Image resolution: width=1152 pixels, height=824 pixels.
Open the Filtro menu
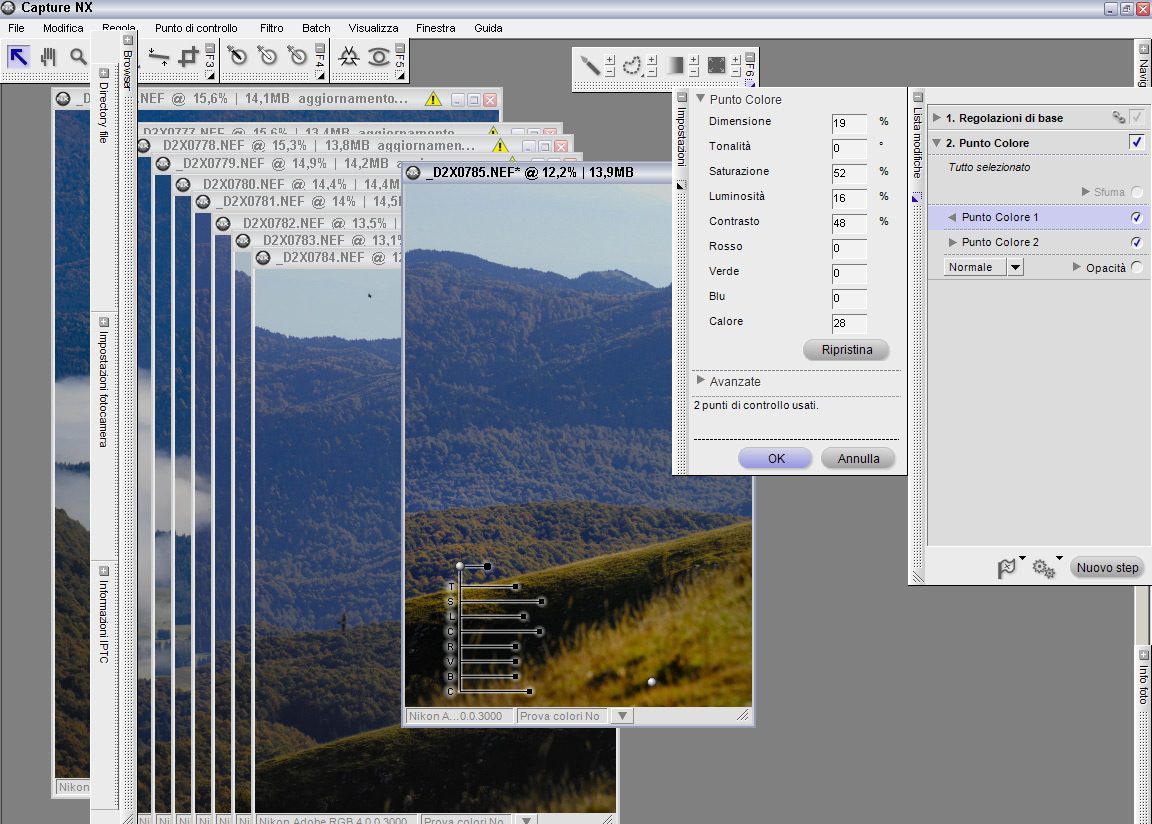pos(272,28)
